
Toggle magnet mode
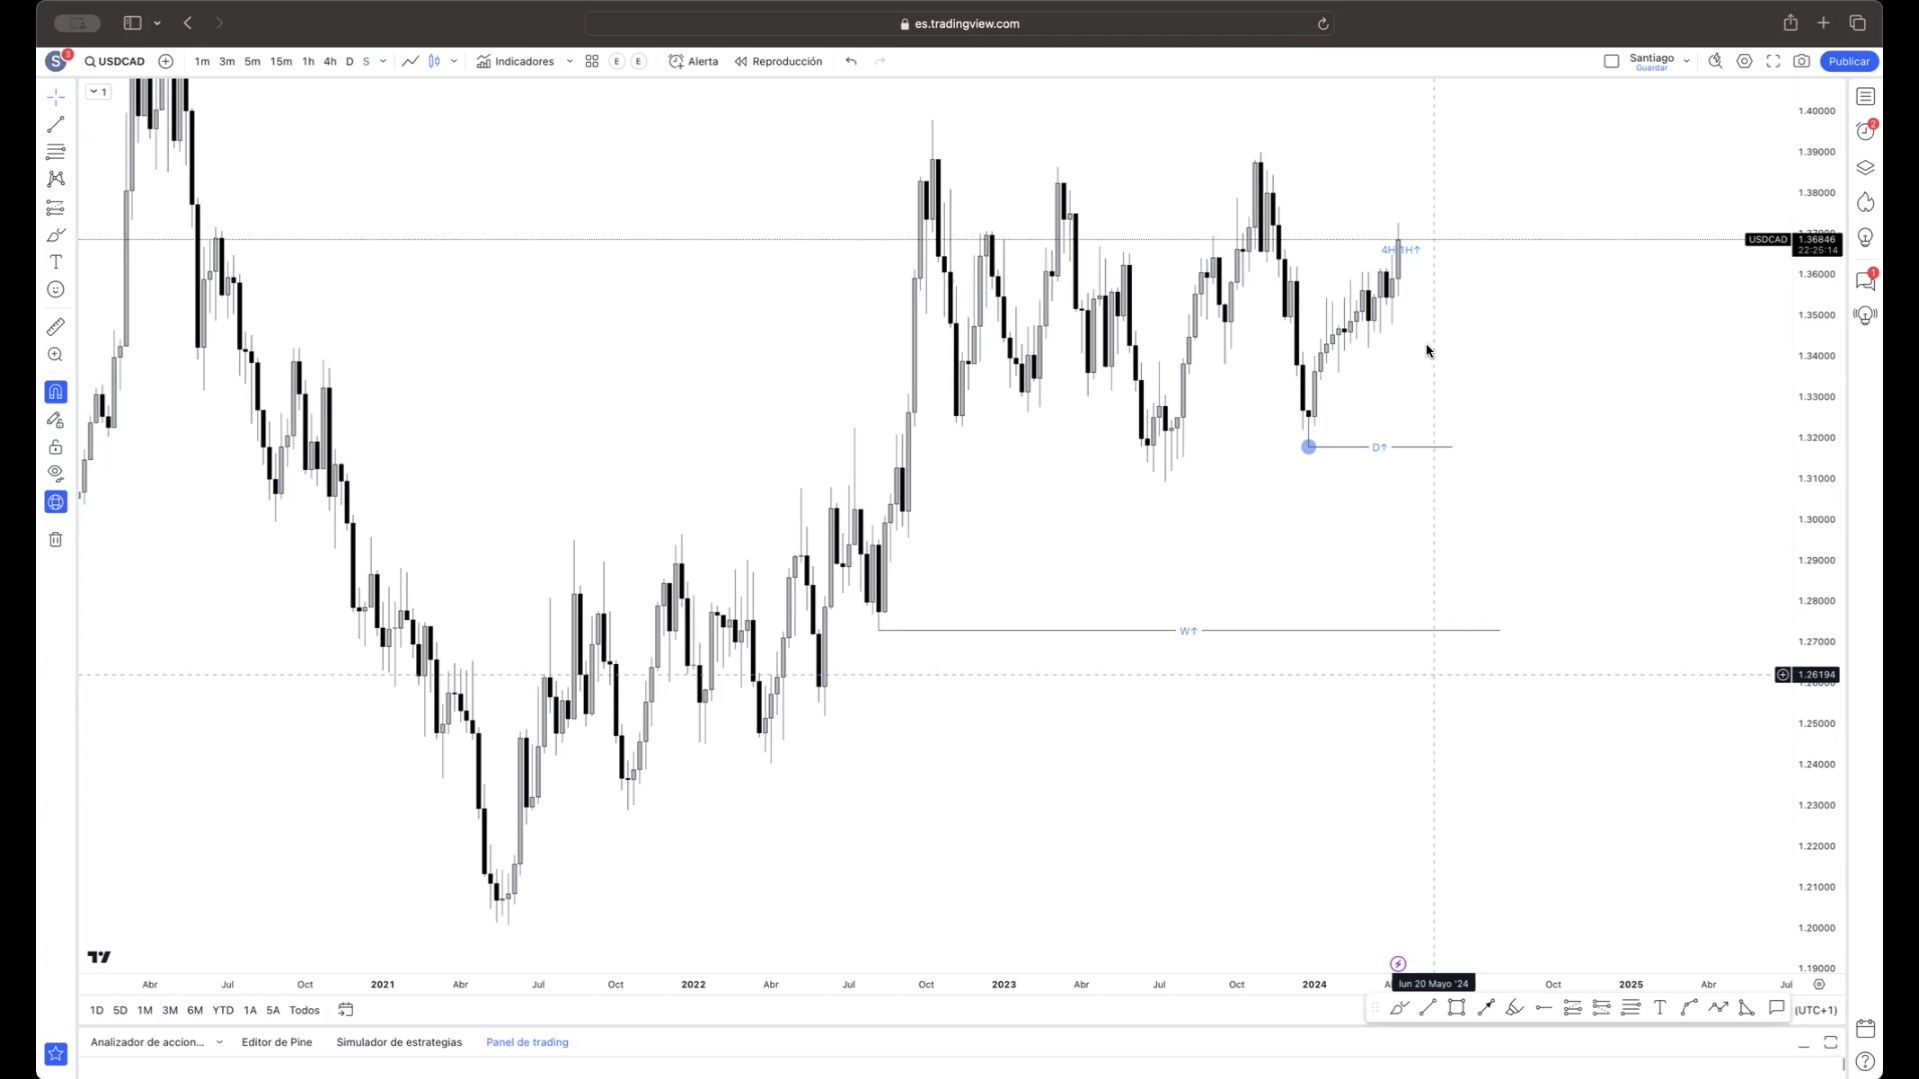pos(56,392)
